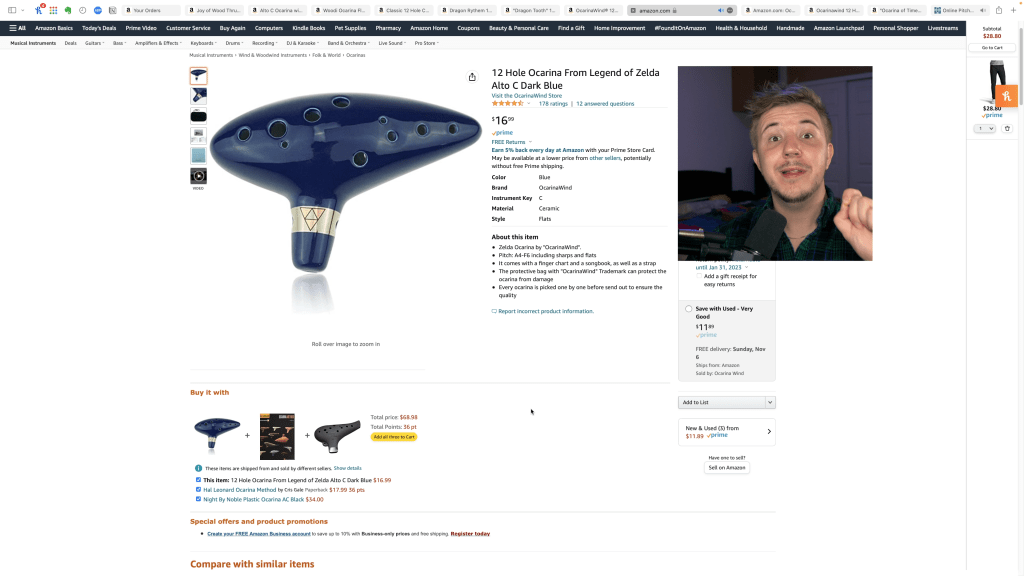Open the Amazon All hamburger menu

pos(18,28)
